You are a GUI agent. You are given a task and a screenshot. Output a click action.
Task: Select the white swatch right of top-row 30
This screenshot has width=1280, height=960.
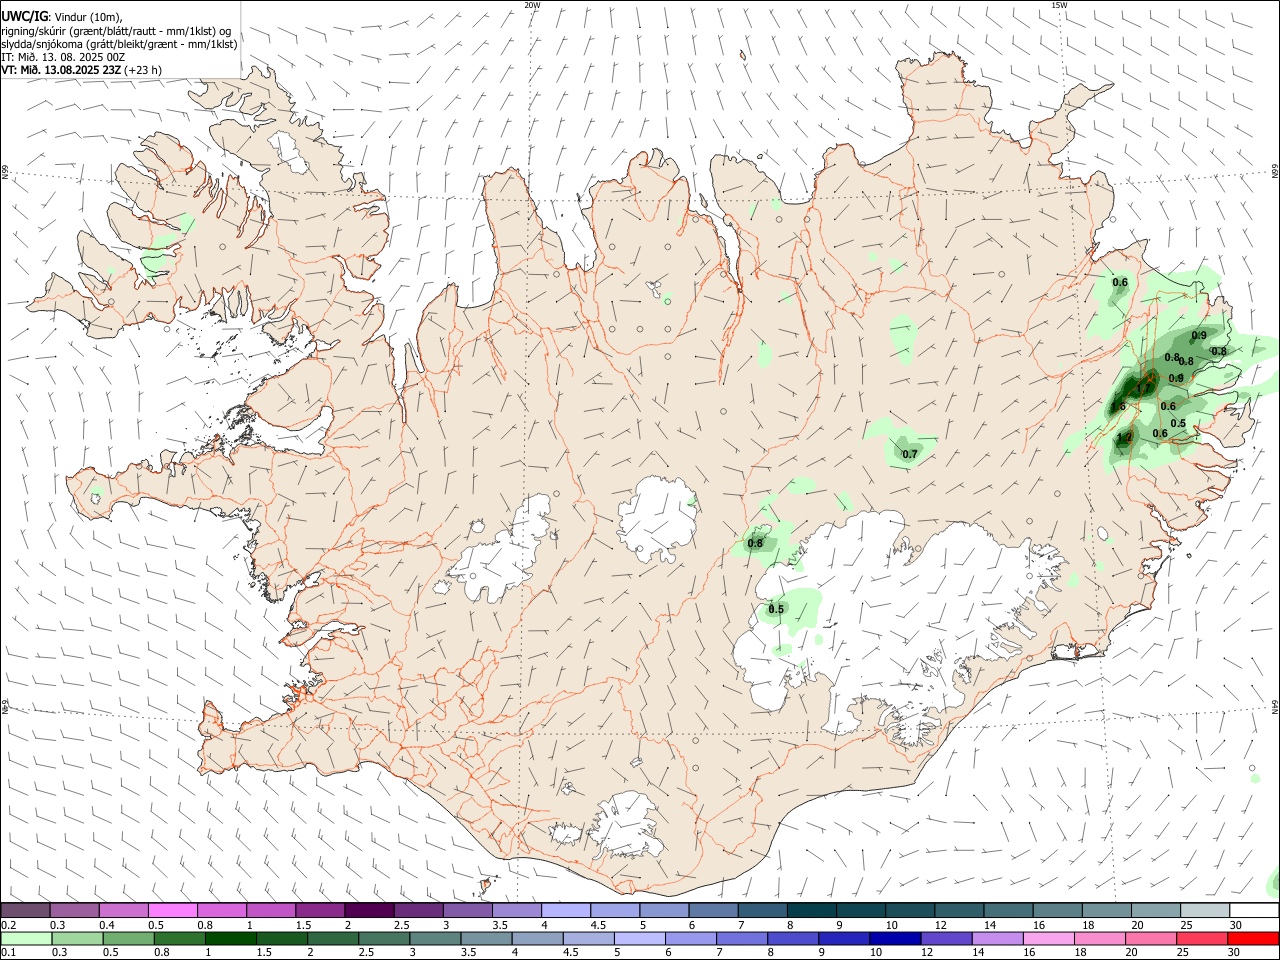(1253, 911)
